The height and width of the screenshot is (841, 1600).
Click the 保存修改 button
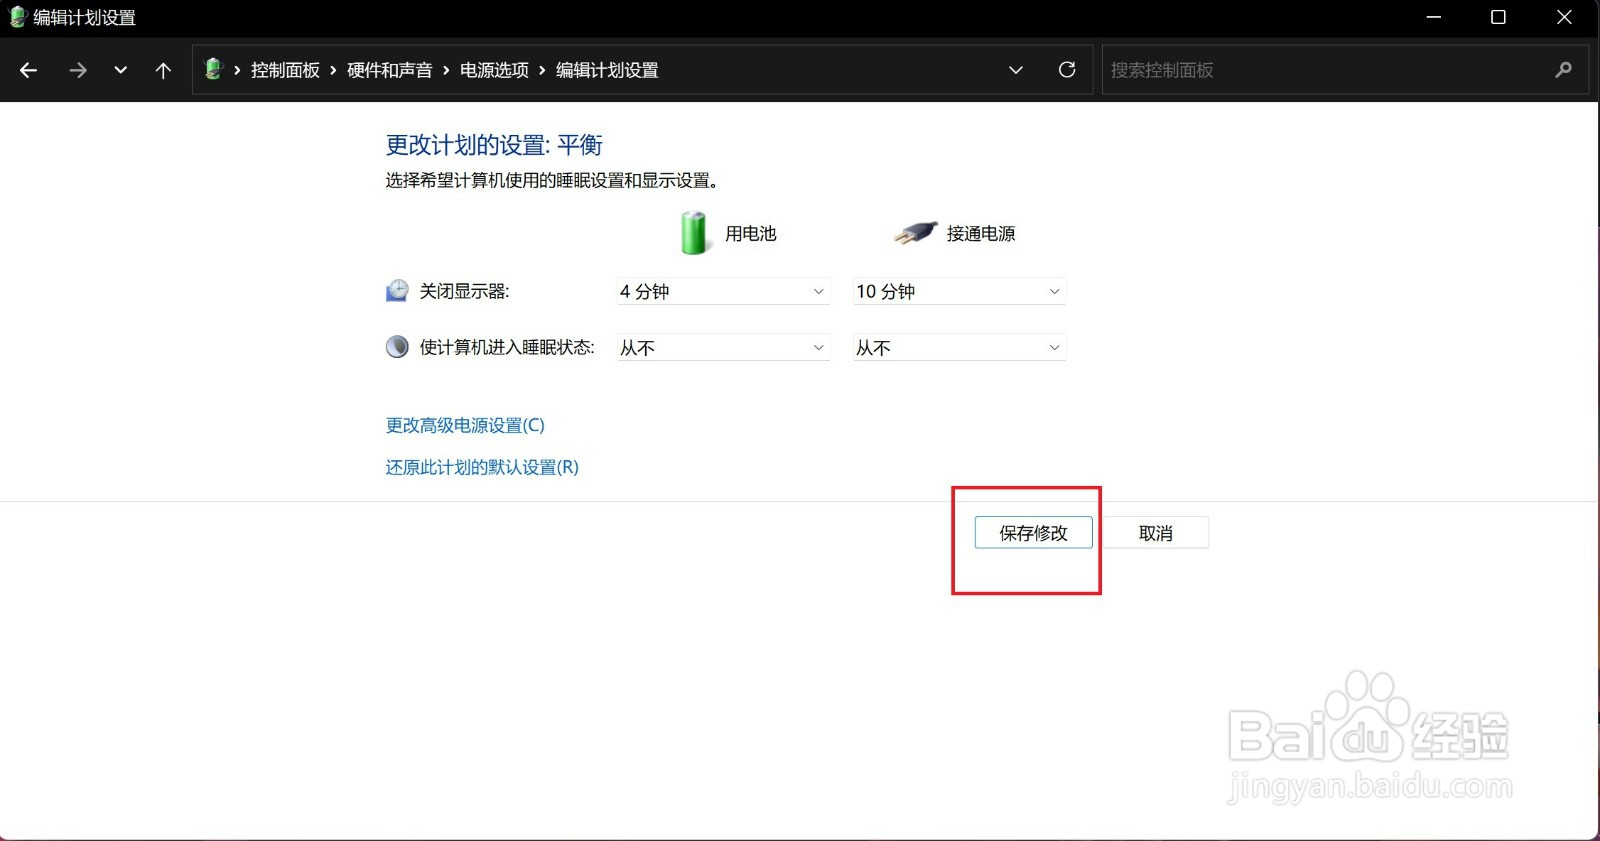click(x=1033, y=533)
